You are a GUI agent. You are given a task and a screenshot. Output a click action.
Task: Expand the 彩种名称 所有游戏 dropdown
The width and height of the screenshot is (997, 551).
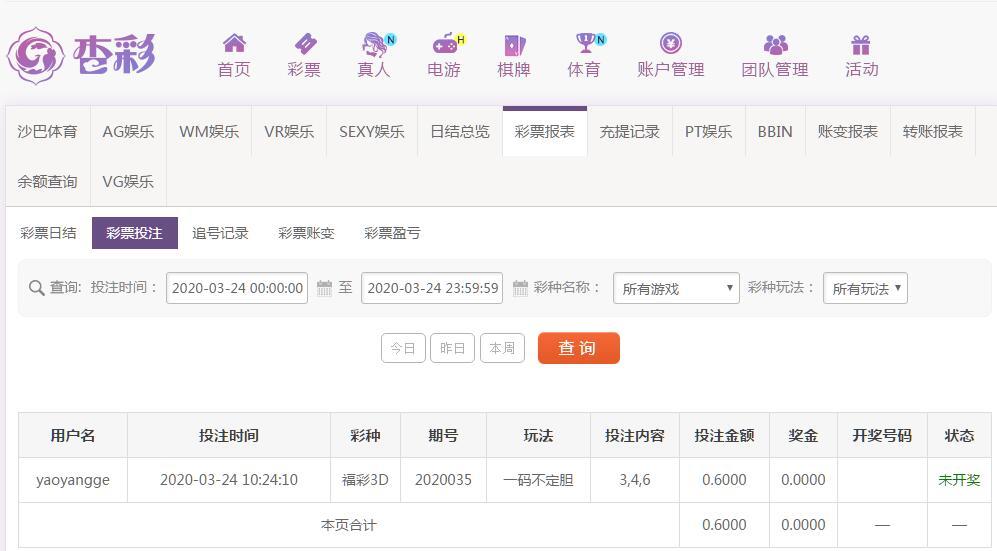[x=676, y=288]
